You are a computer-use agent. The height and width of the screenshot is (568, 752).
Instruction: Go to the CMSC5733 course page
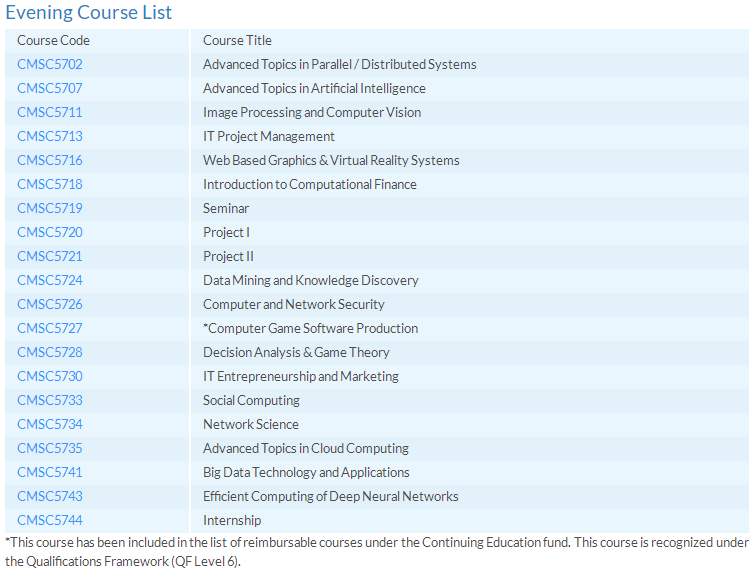(50, 400)
